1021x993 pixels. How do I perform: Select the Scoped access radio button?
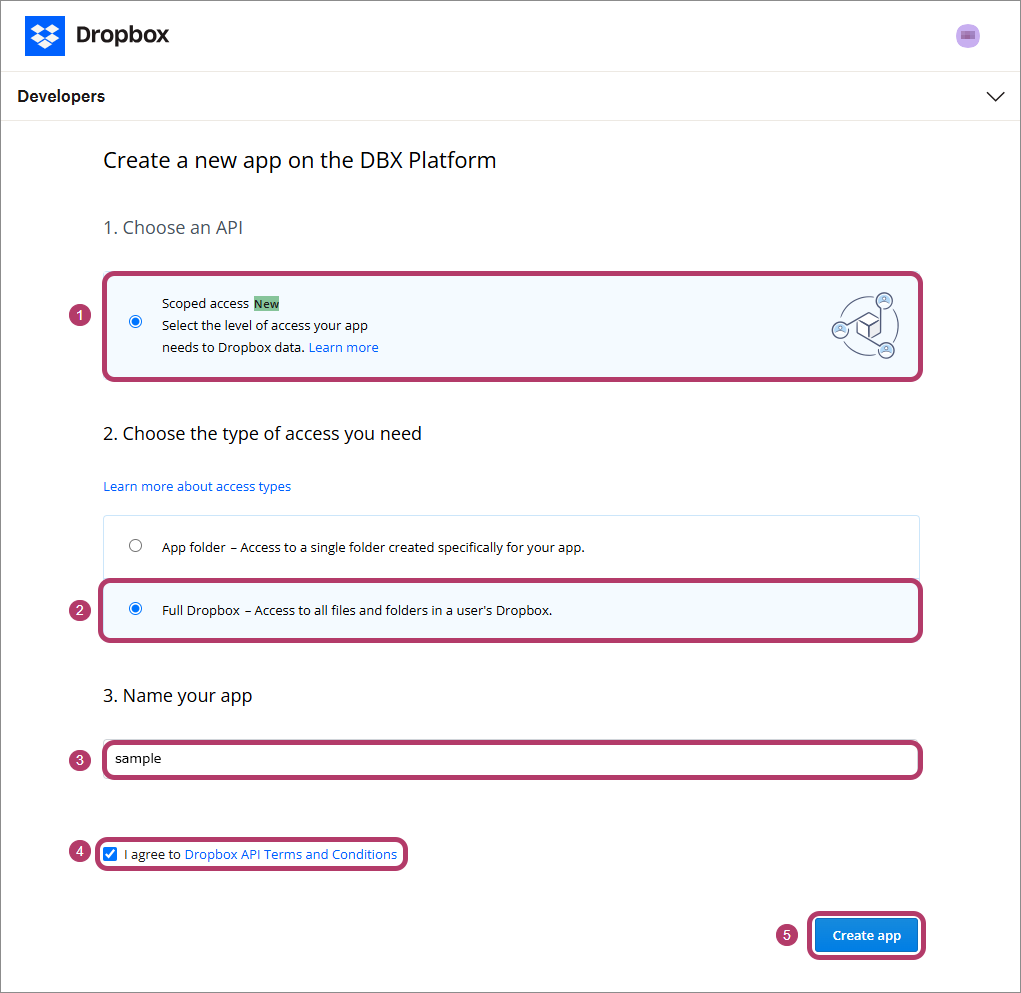(136, 322)
